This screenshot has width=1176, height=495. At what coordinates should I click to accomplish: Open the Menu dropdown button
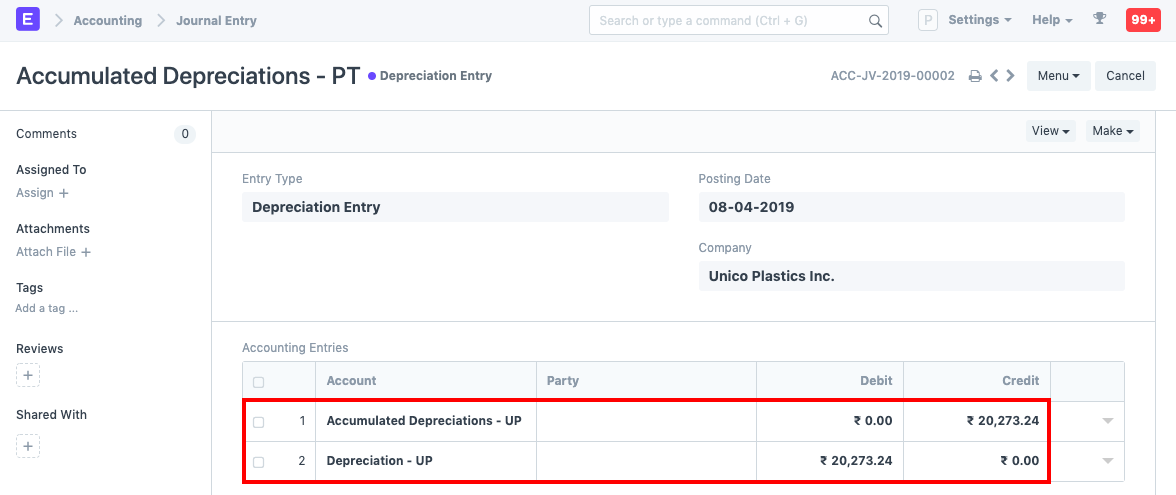[1058, 76]
